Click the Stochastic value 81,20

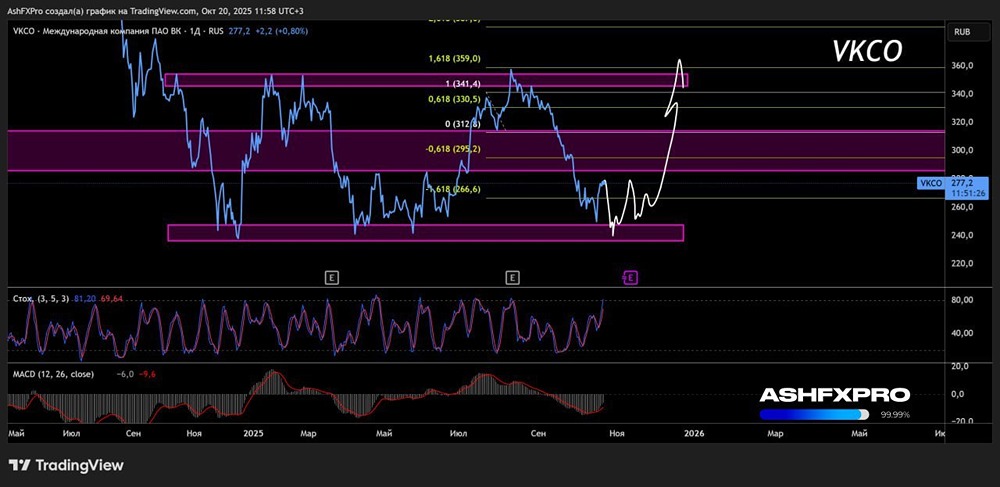85,298
